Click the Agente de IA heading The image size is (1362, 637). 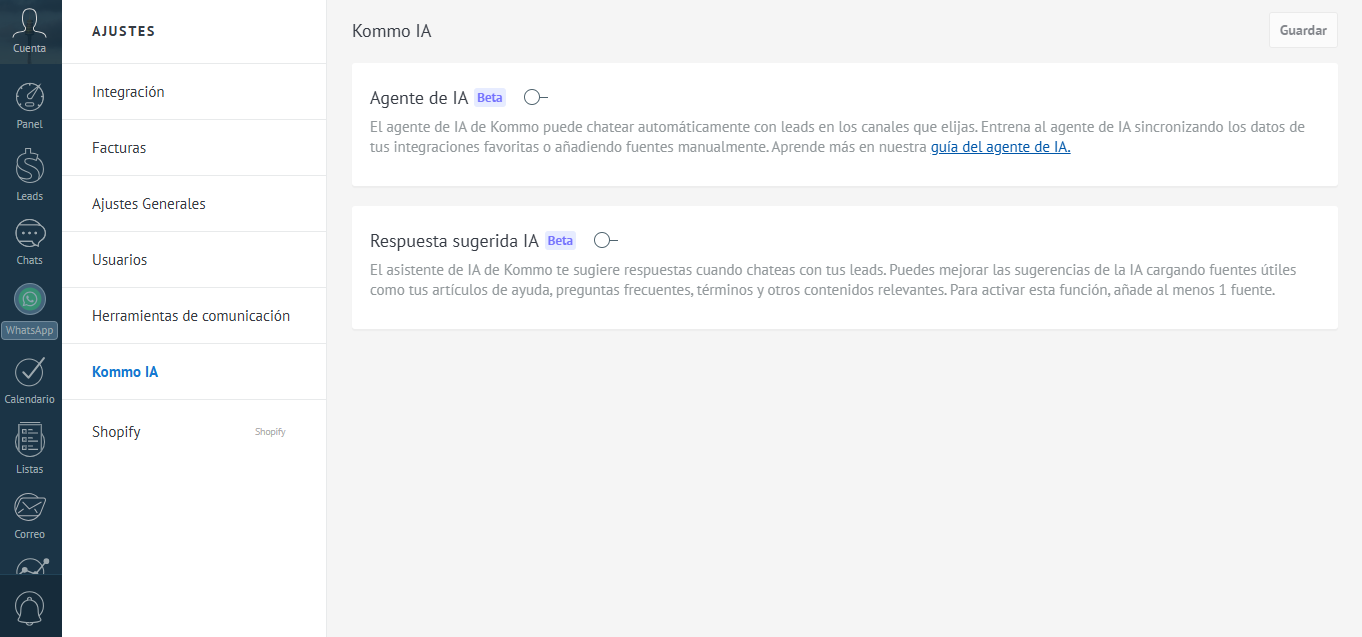[x=419, y=98]
